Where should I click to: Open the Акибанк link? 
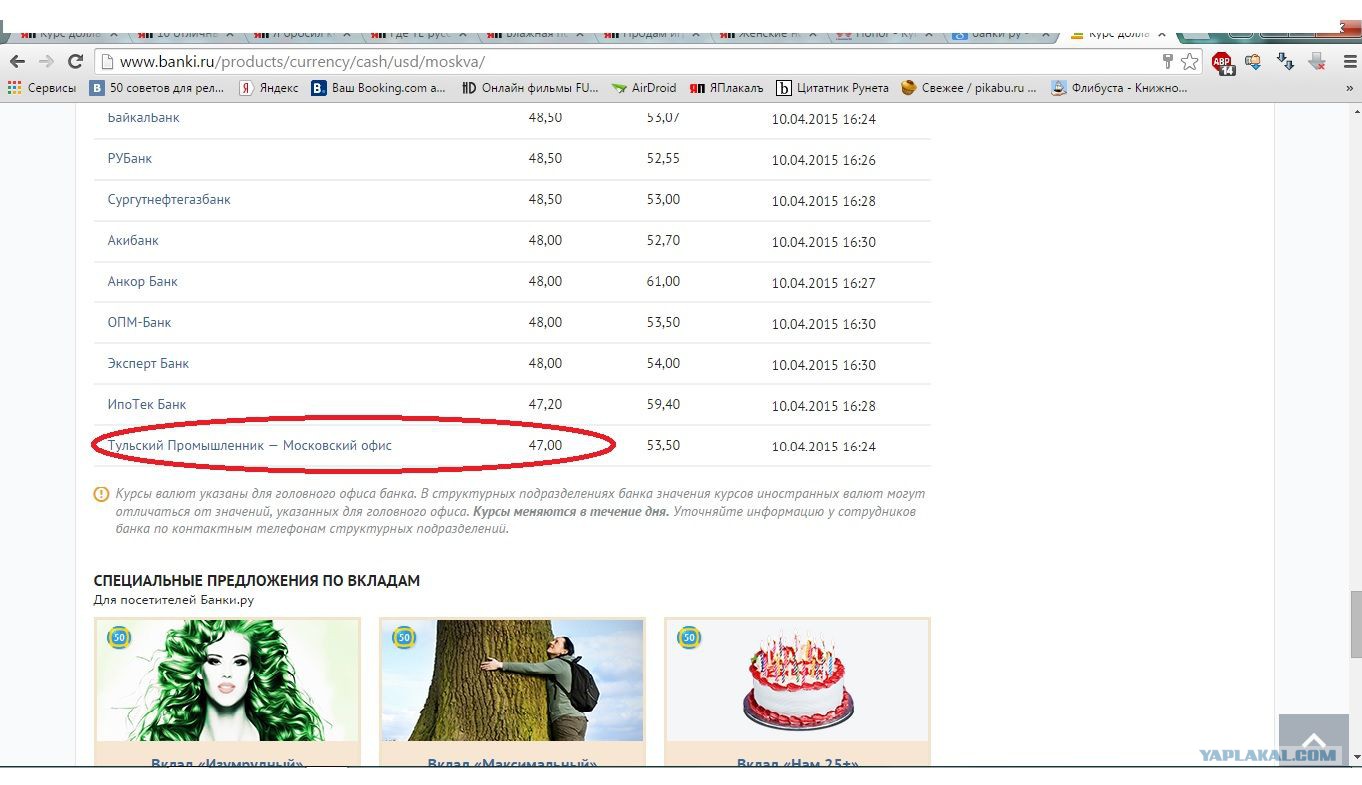click(x=133, y=241)
